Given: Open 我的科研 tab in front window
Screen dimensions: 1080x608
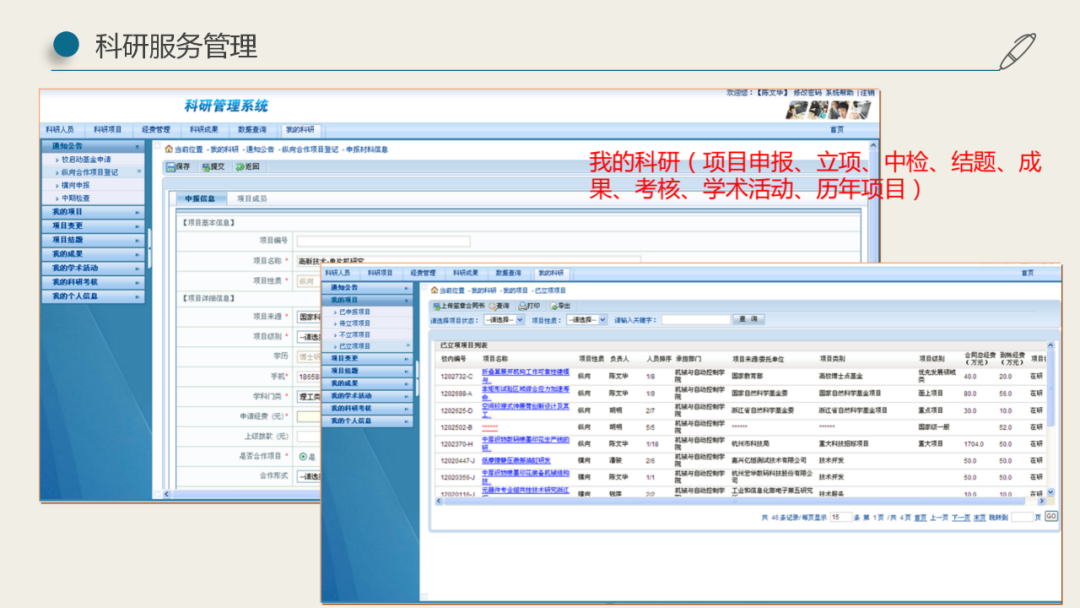Looking at the screenshot, I should click(551, 273).
